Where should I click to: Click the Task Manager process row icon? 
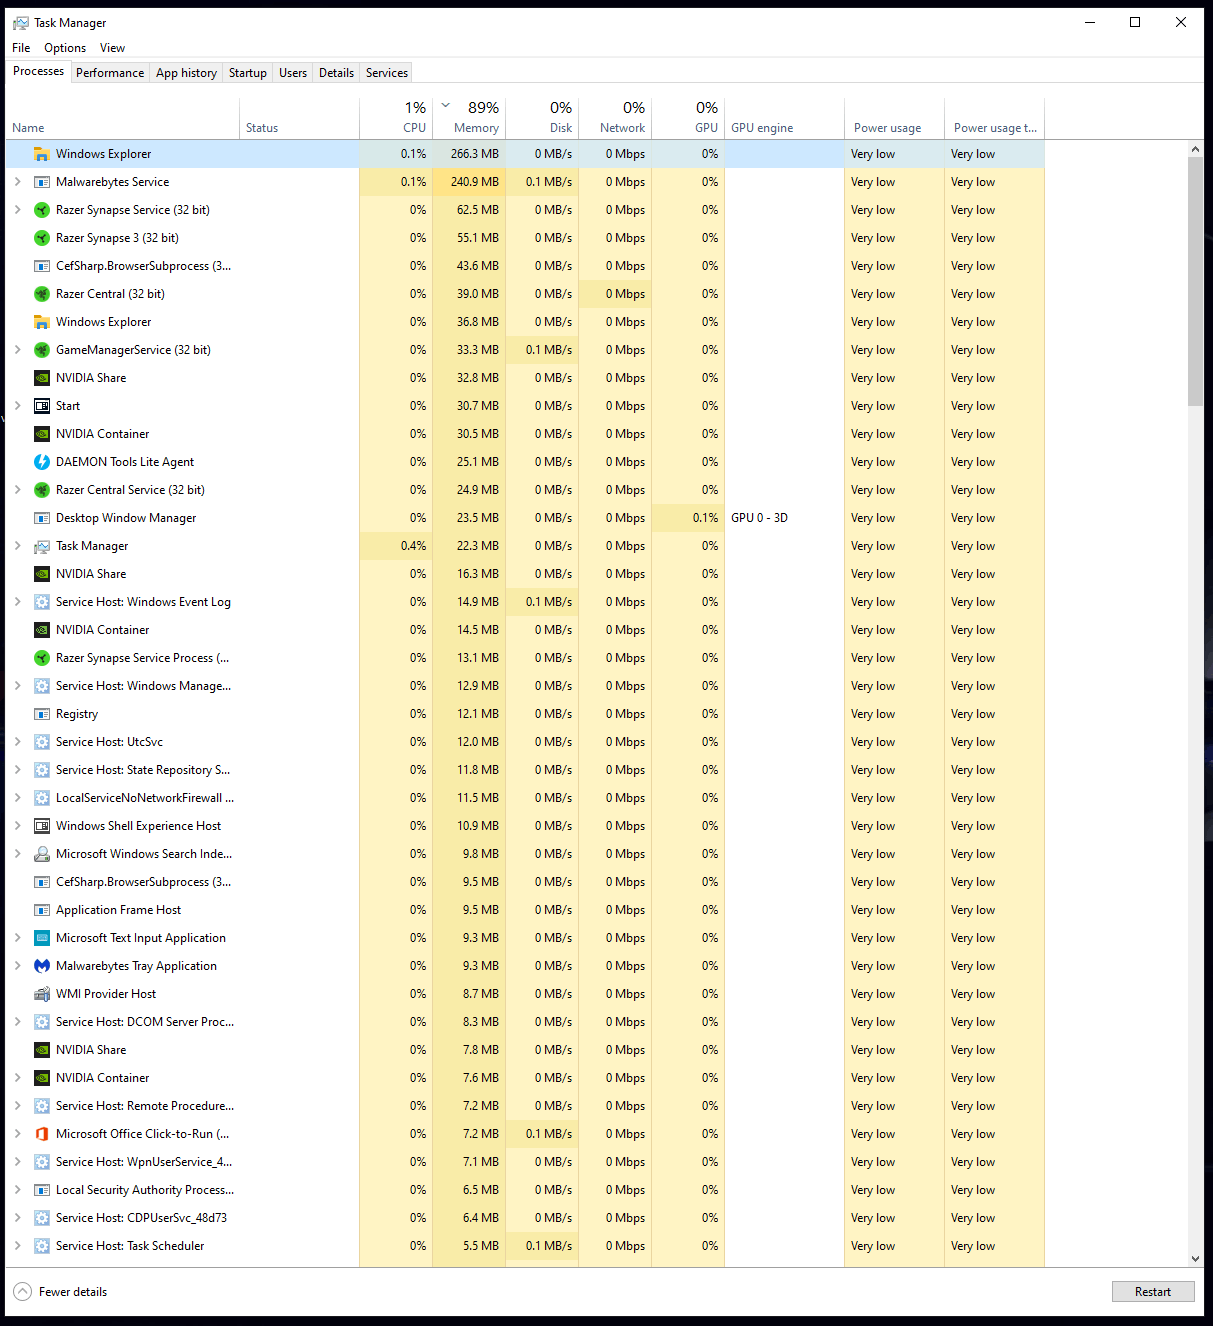(x=42, y=546)
